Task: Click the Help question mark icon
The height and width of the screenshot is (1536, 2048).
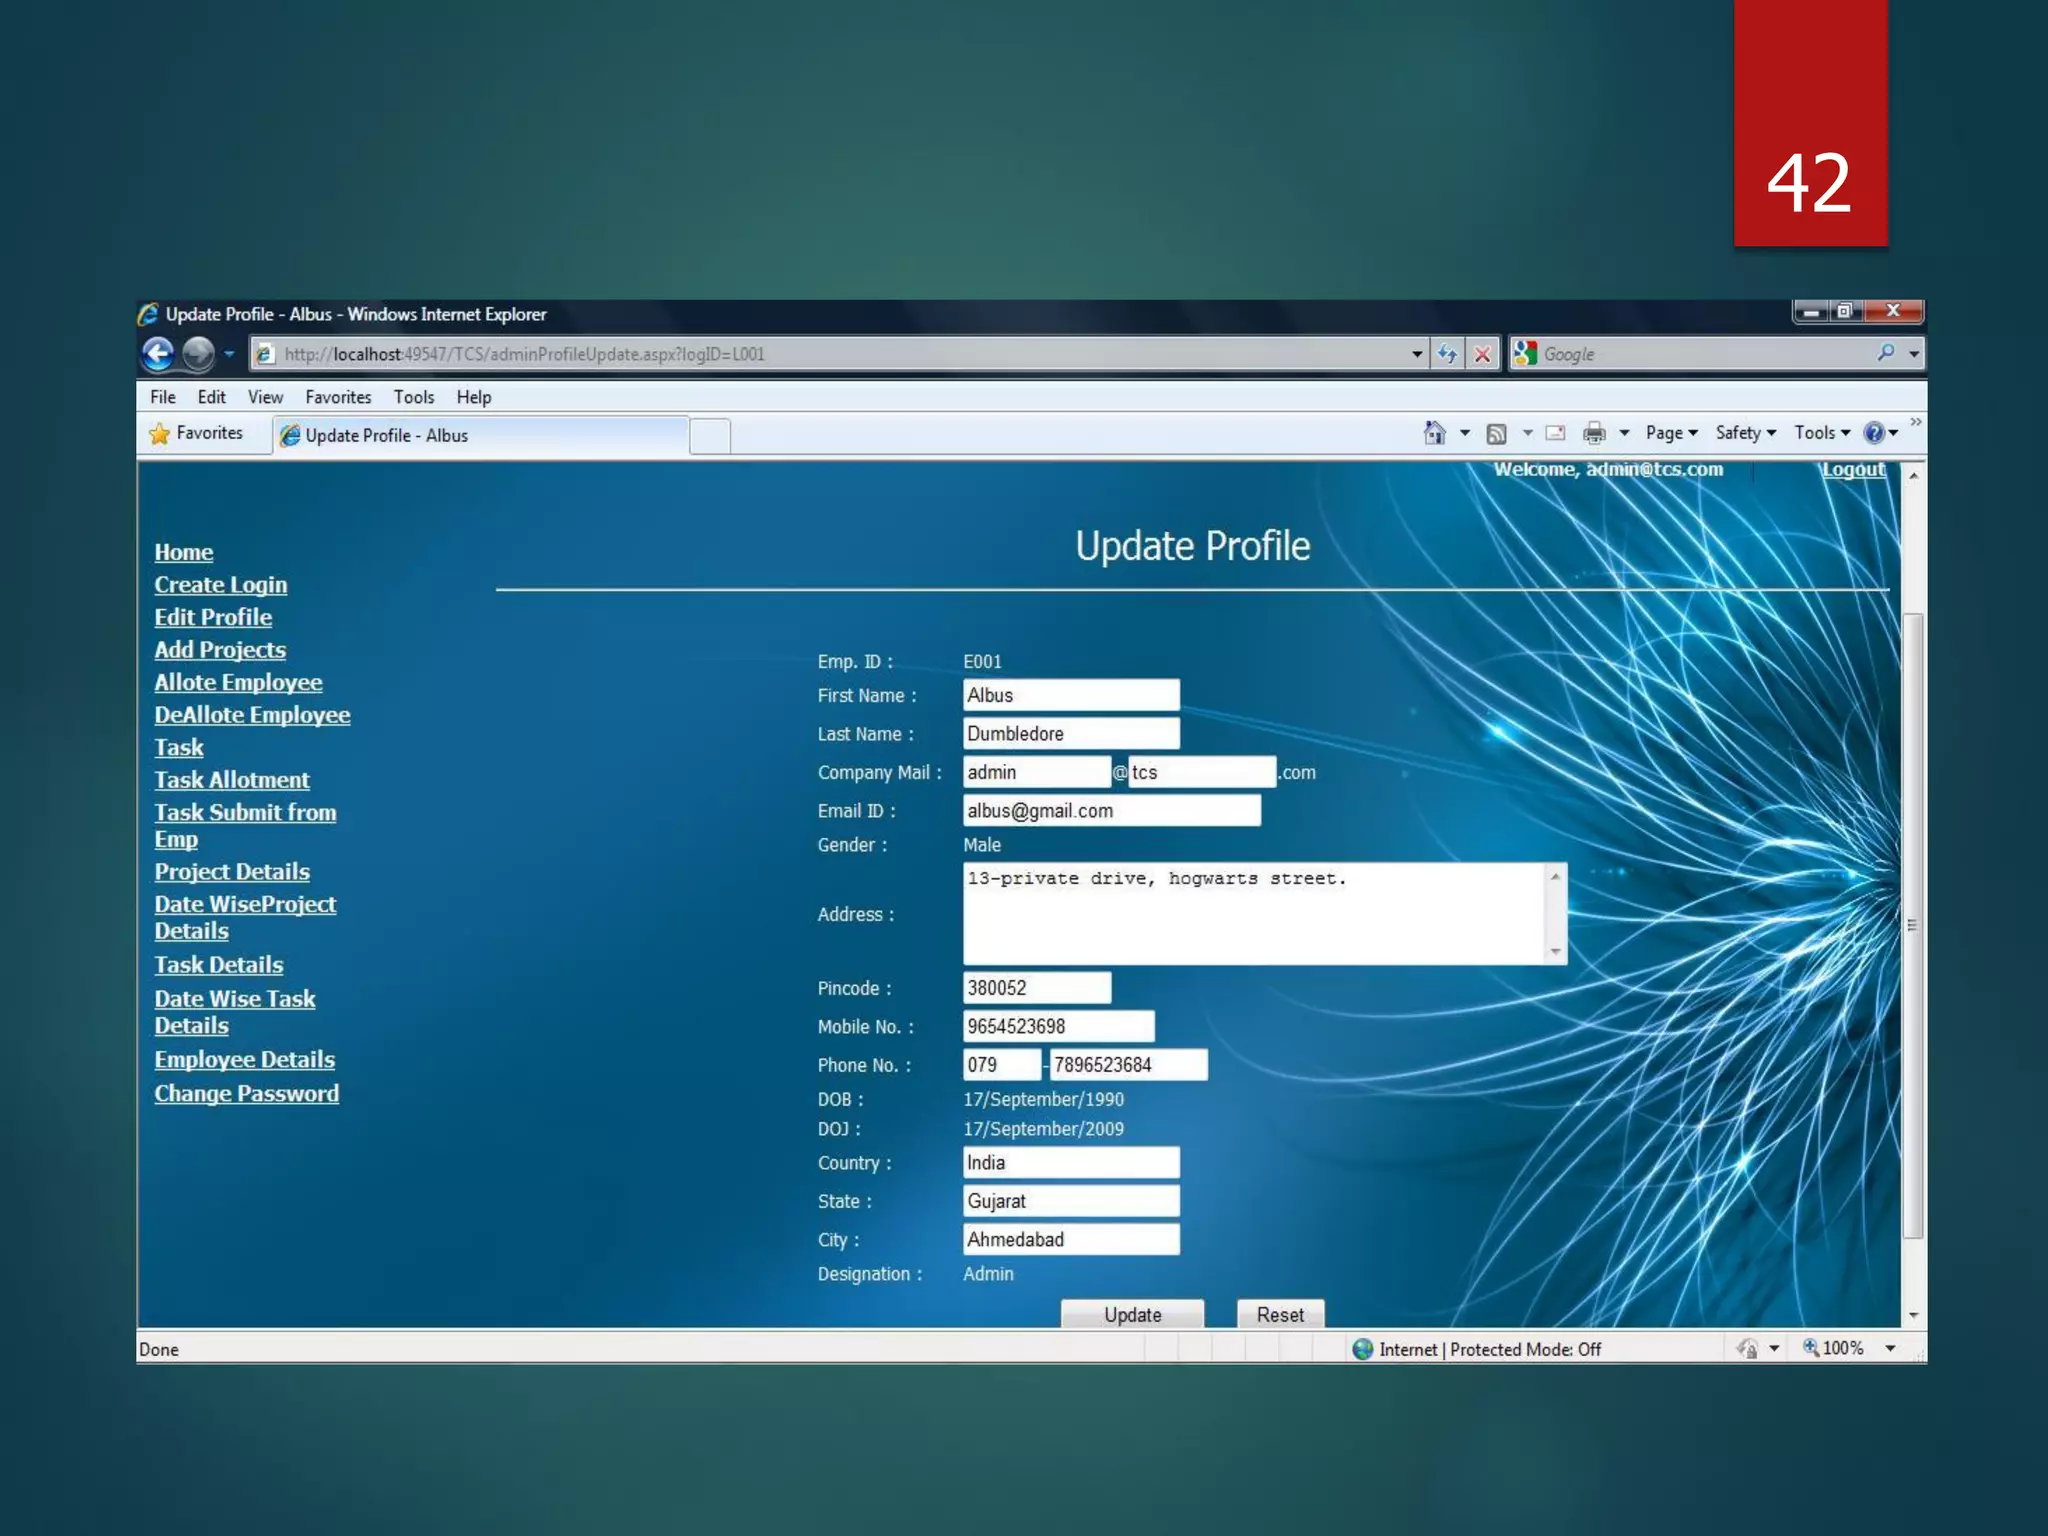Action: click(x=1873, y=433)
